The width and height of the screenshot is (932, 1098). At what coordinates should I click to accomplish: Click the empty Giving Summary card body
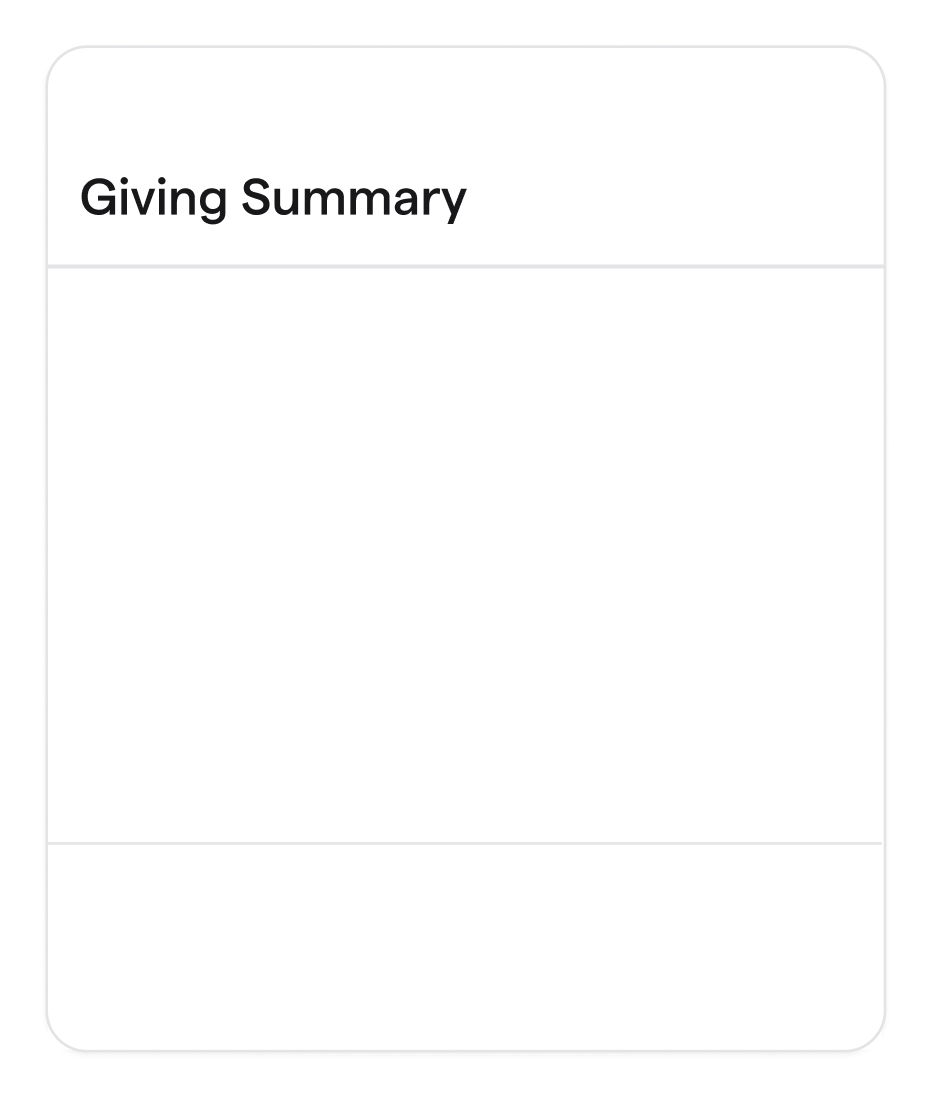click(x=466, y=555)
